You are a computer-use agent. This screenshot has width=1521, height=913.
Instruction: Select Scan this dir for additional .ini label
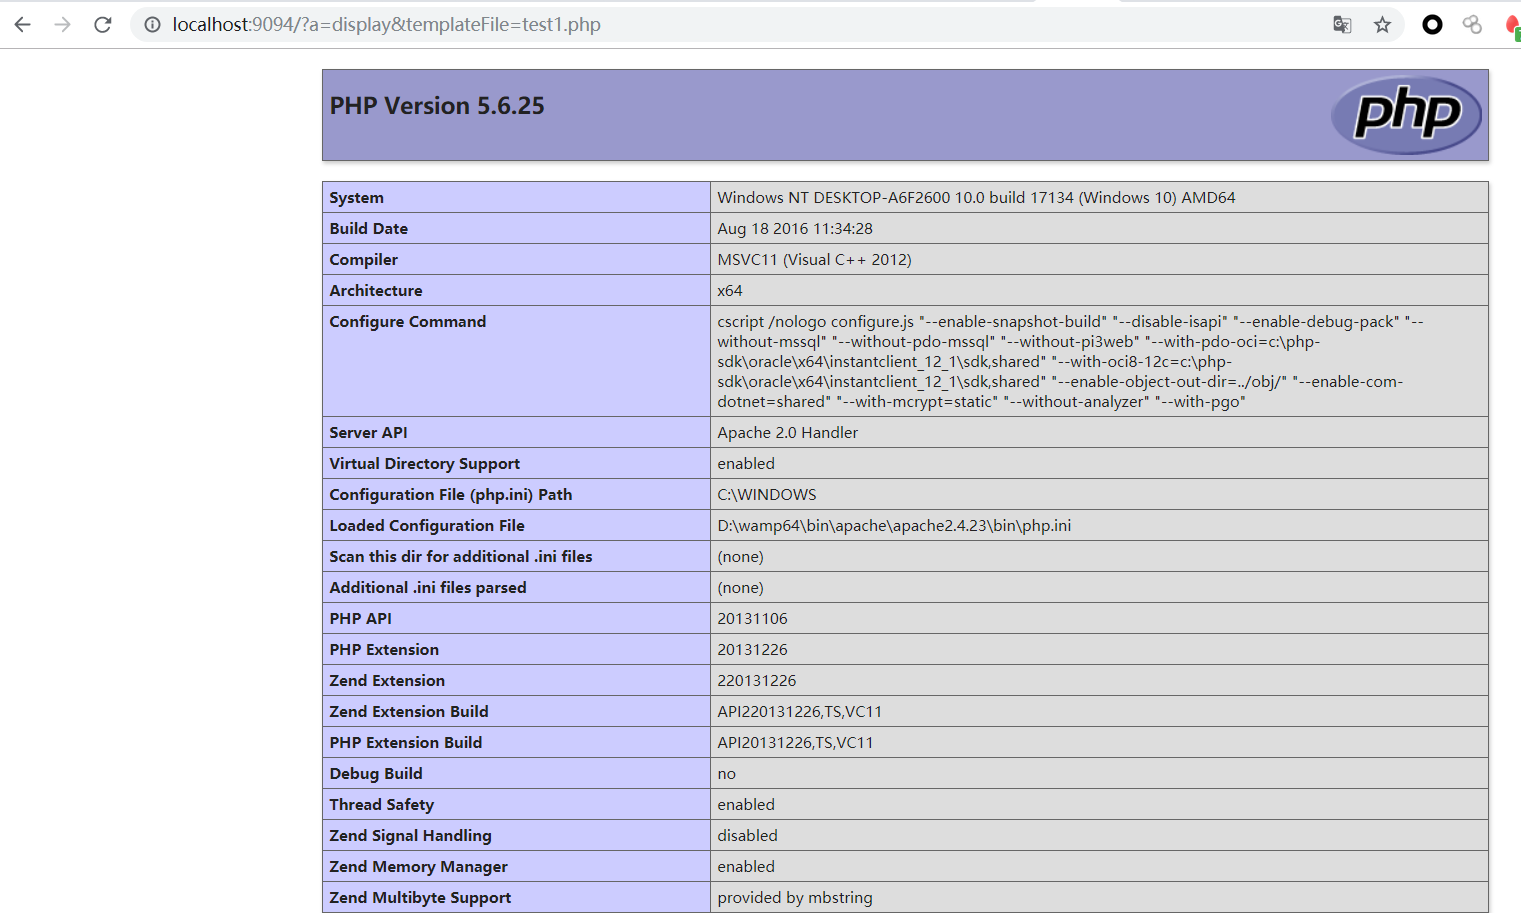pyautogui.click(x=461, y=557)
